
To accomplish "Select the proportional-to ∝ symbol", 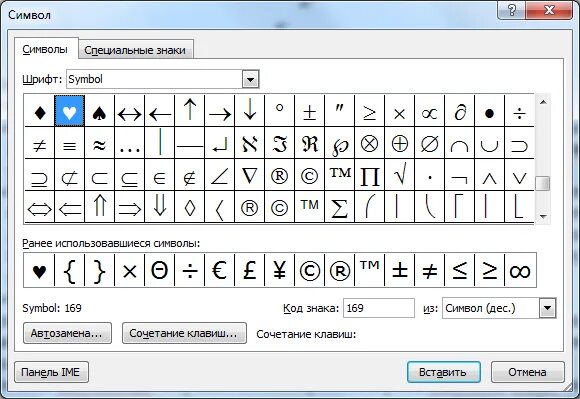I will pyautogui.click(x=429, y=111).
